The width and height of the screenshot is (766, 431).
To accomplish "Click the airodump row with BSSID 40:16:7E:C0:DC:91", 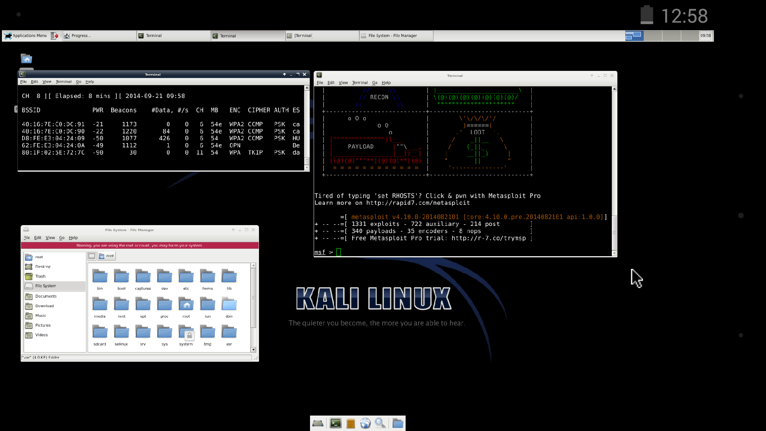I will (161, 124).
